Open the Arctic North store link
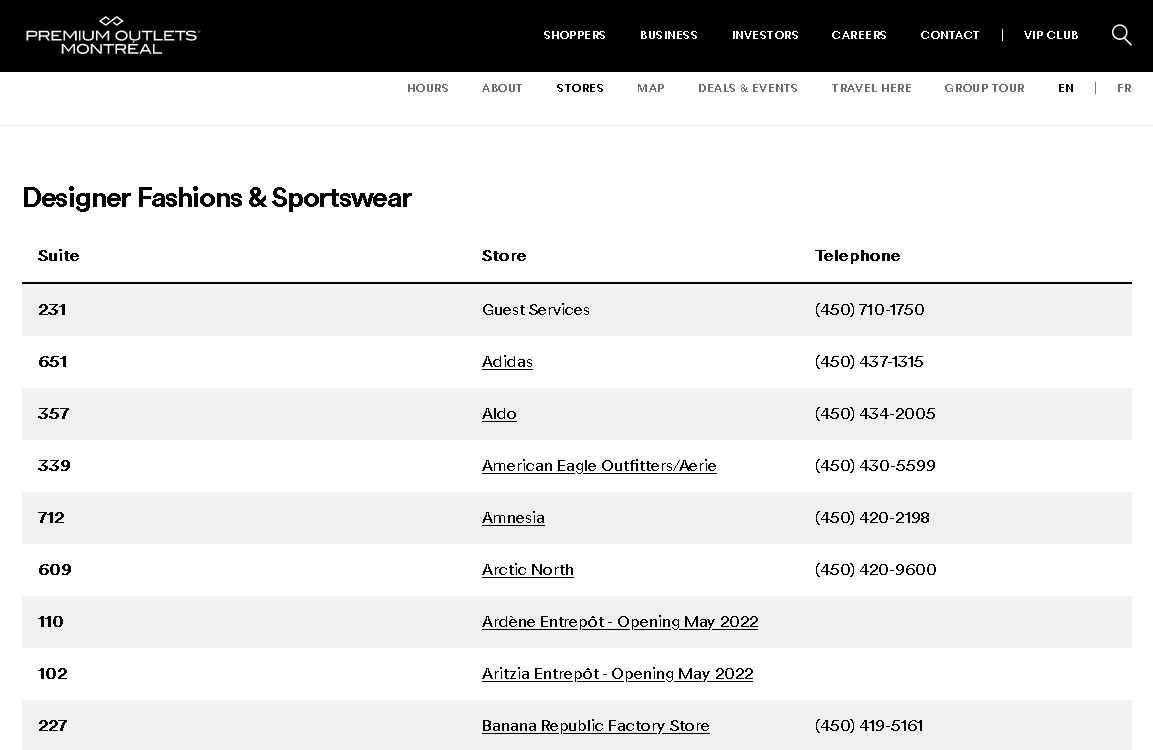Image resolution: width=1153 pixels, height=750 pixels. [528, 570]
